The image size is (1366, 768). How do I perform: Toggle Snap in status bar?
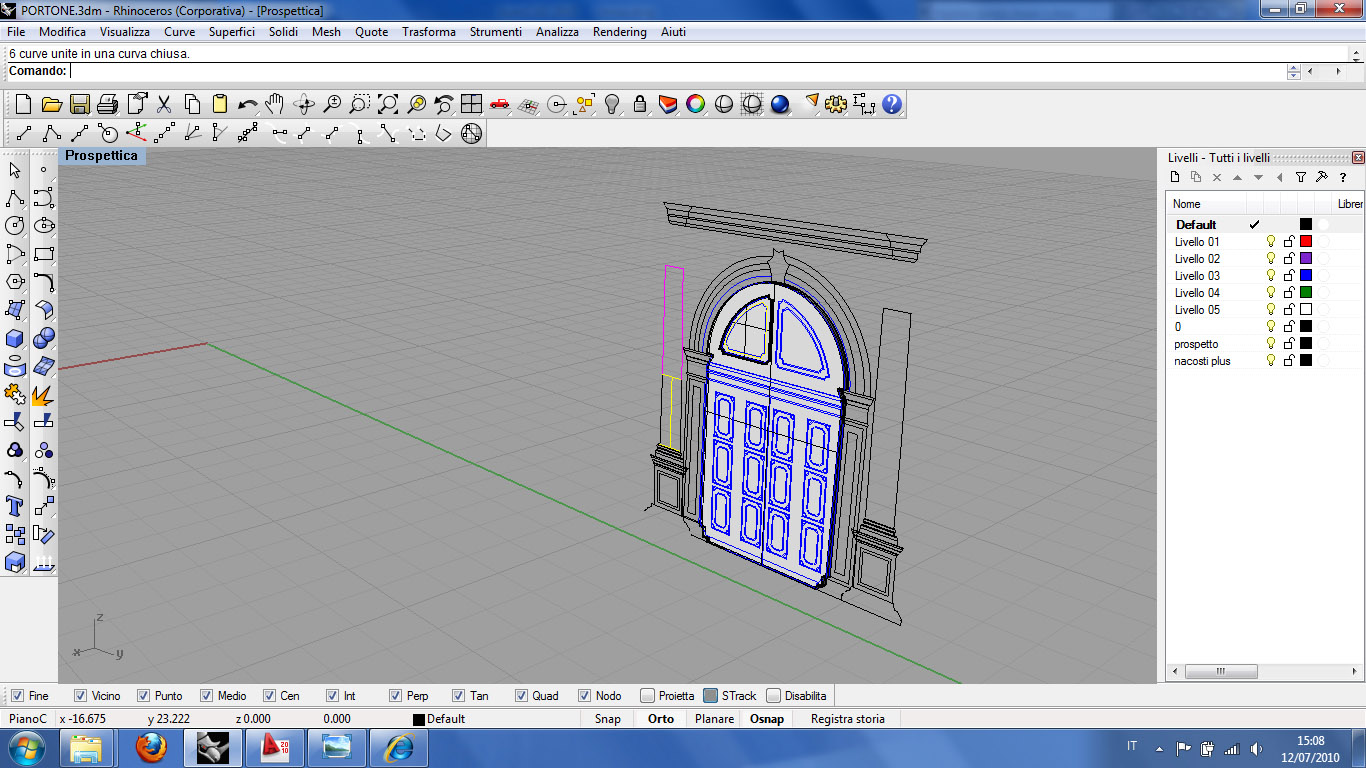click(608, 719)
